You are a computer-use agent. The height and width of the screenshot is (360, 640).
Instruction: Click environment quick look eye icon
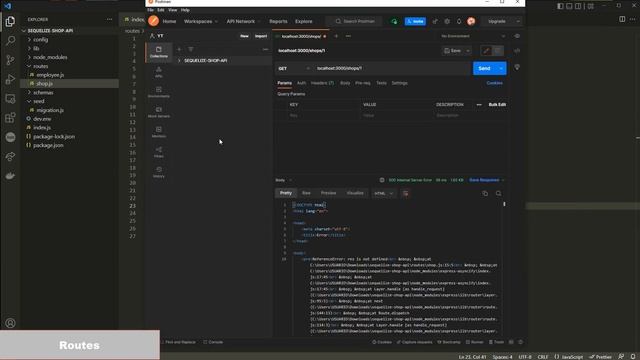tap(517, 36)
